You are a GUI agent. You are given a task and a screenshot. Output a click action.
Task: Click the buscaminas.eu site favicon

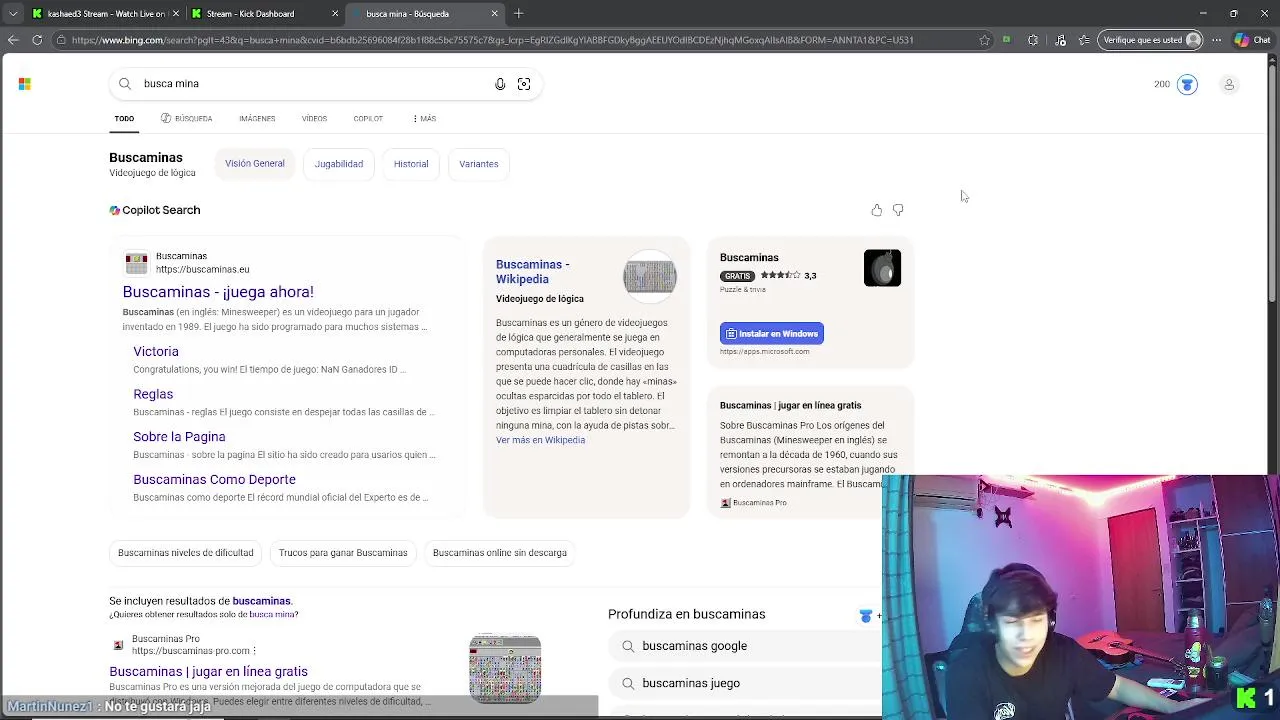pyautogui.click(x=136, y=263)
